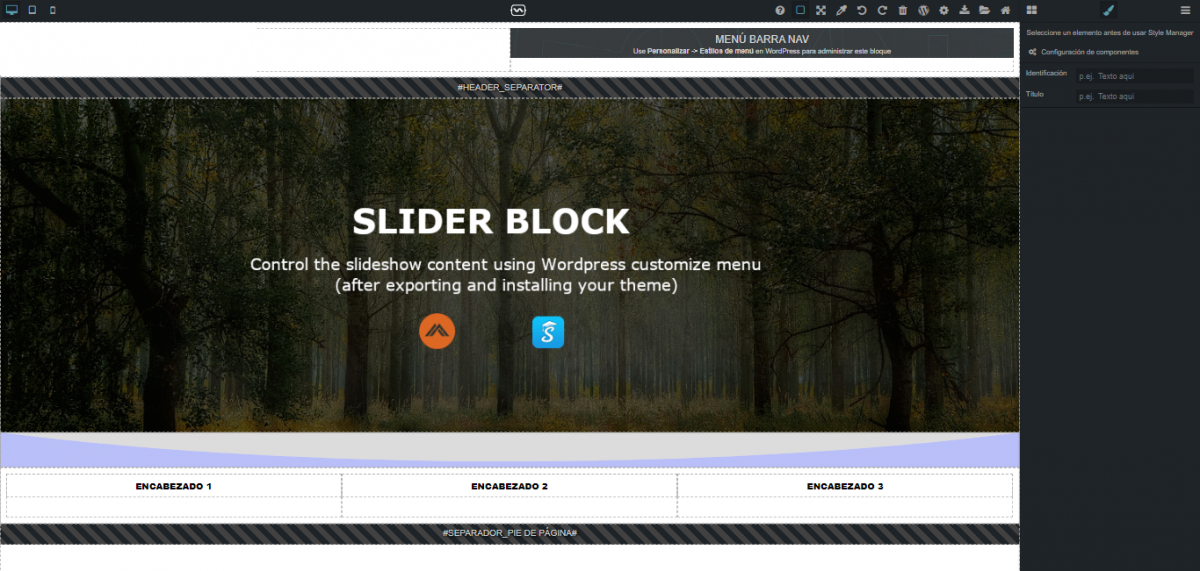
Task: Switch to tablet device preview
Action: [x=32, y=10]
